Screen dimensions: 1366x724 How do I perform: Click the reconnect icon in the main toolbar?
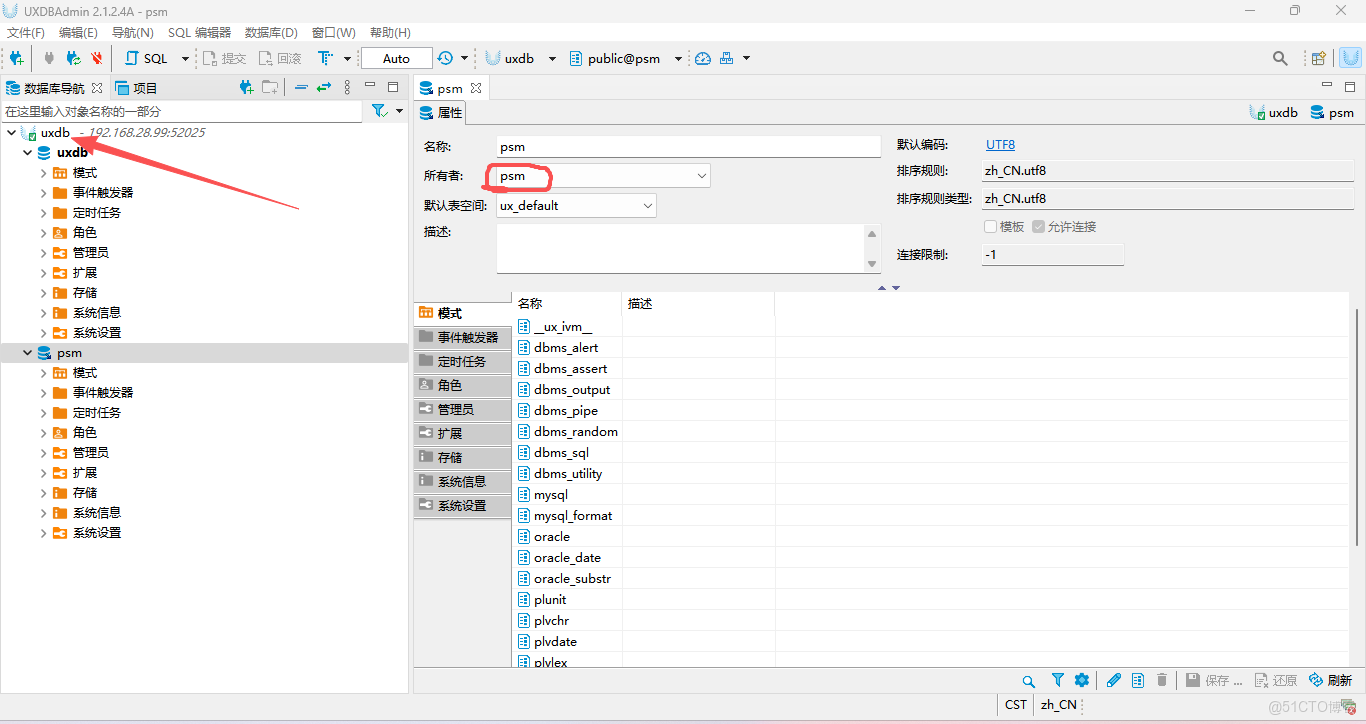coord(73,58)
